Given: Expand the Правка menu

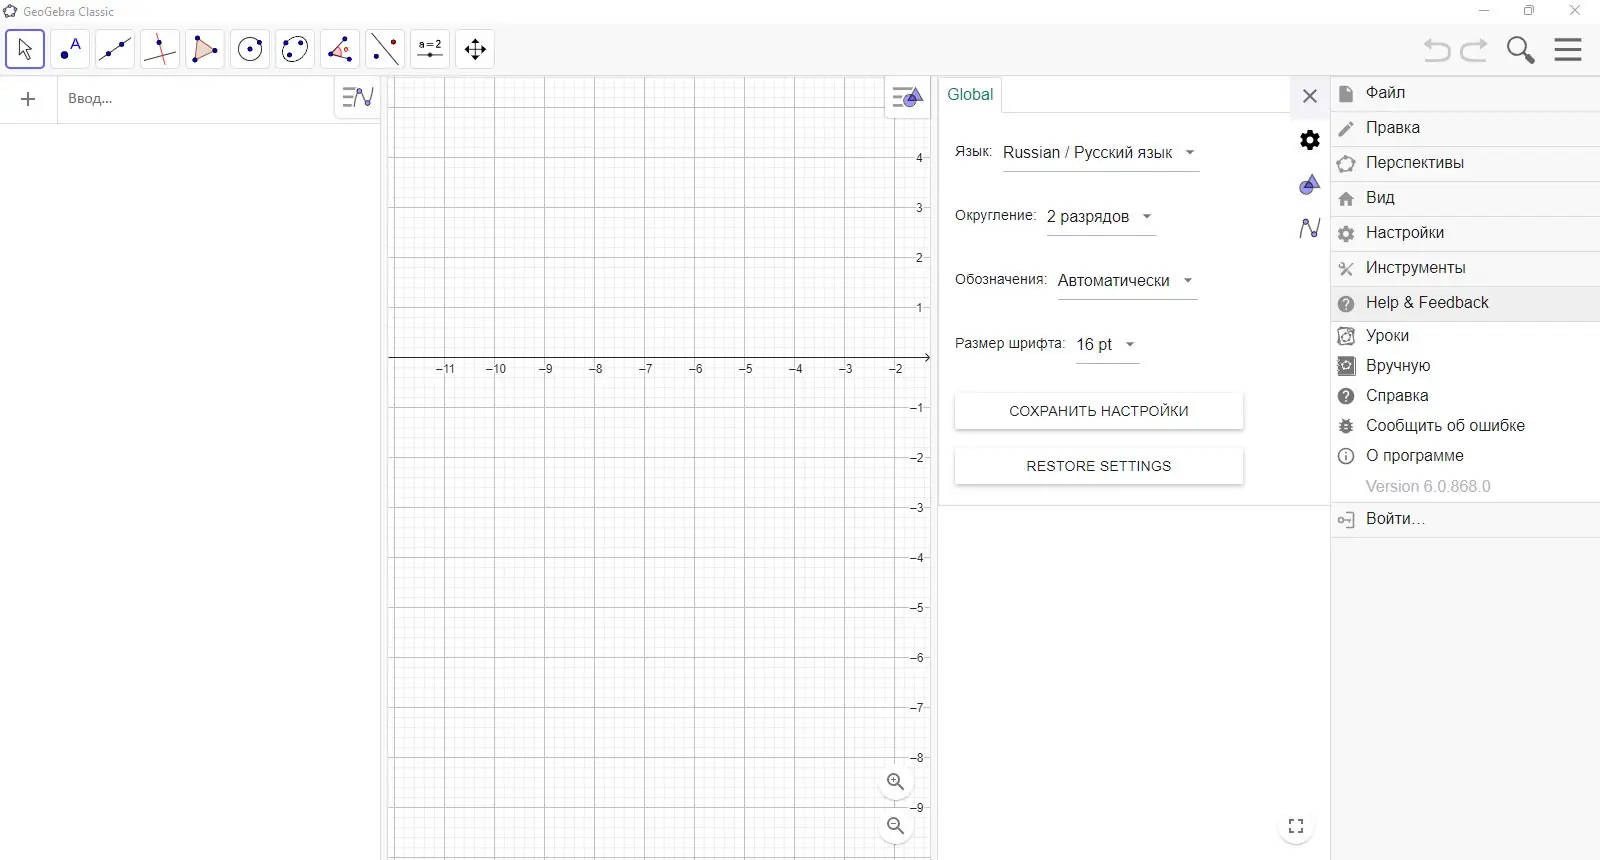Looking at the screenshot, I should pyautogui.click(x=1465, y=128).
